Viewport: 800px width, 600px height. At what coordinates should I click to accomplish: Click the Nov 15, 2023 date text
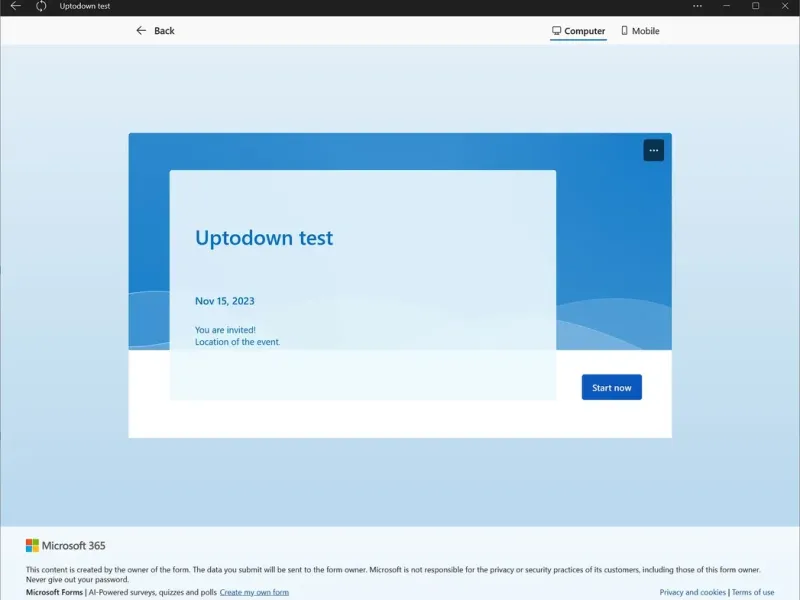coord(224,301)
